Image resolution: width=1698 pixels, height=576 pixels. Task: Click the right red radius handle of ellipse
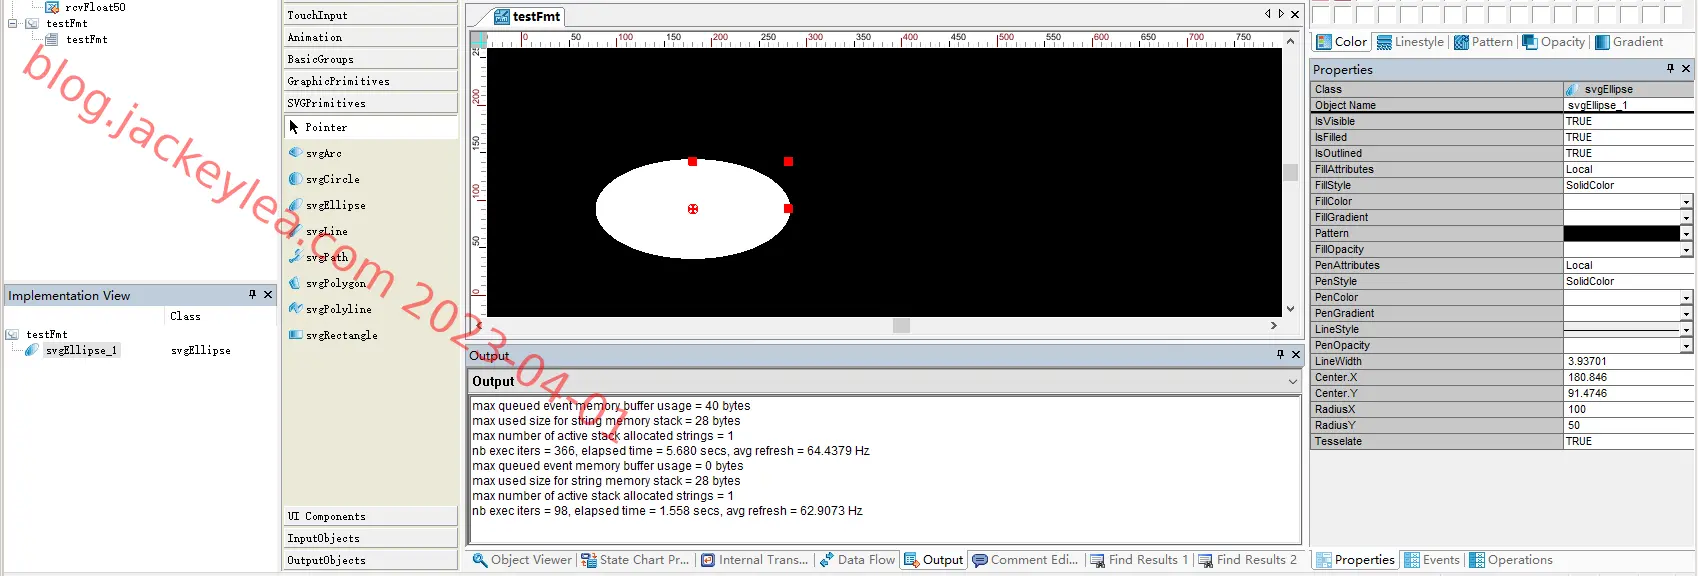click(788, 208)
